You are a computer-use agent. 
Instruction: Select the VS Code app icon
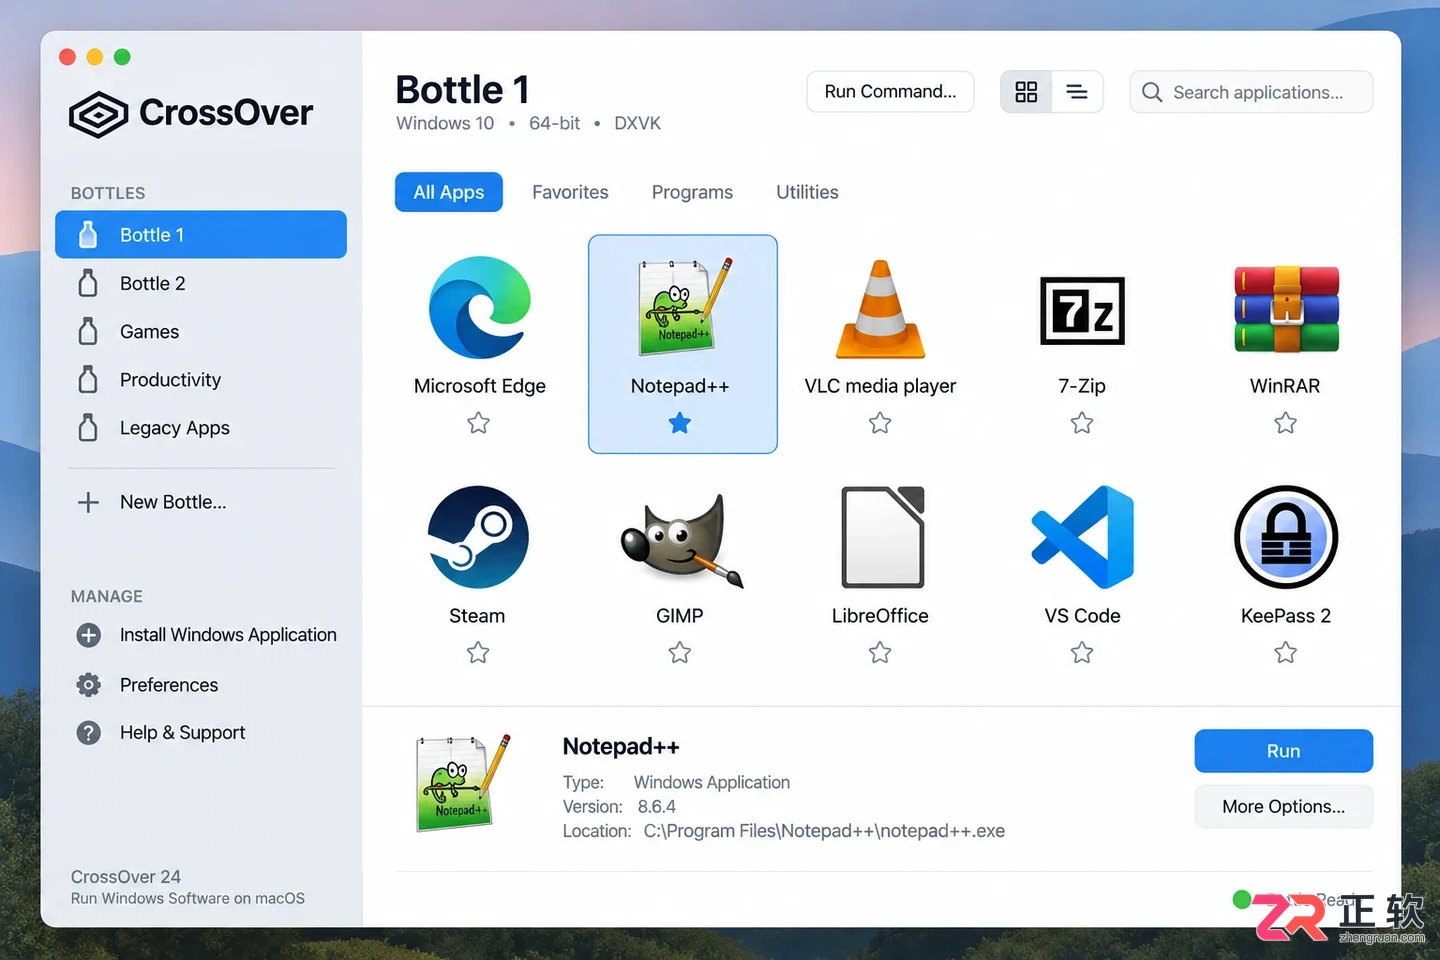tap(1082, 537)
